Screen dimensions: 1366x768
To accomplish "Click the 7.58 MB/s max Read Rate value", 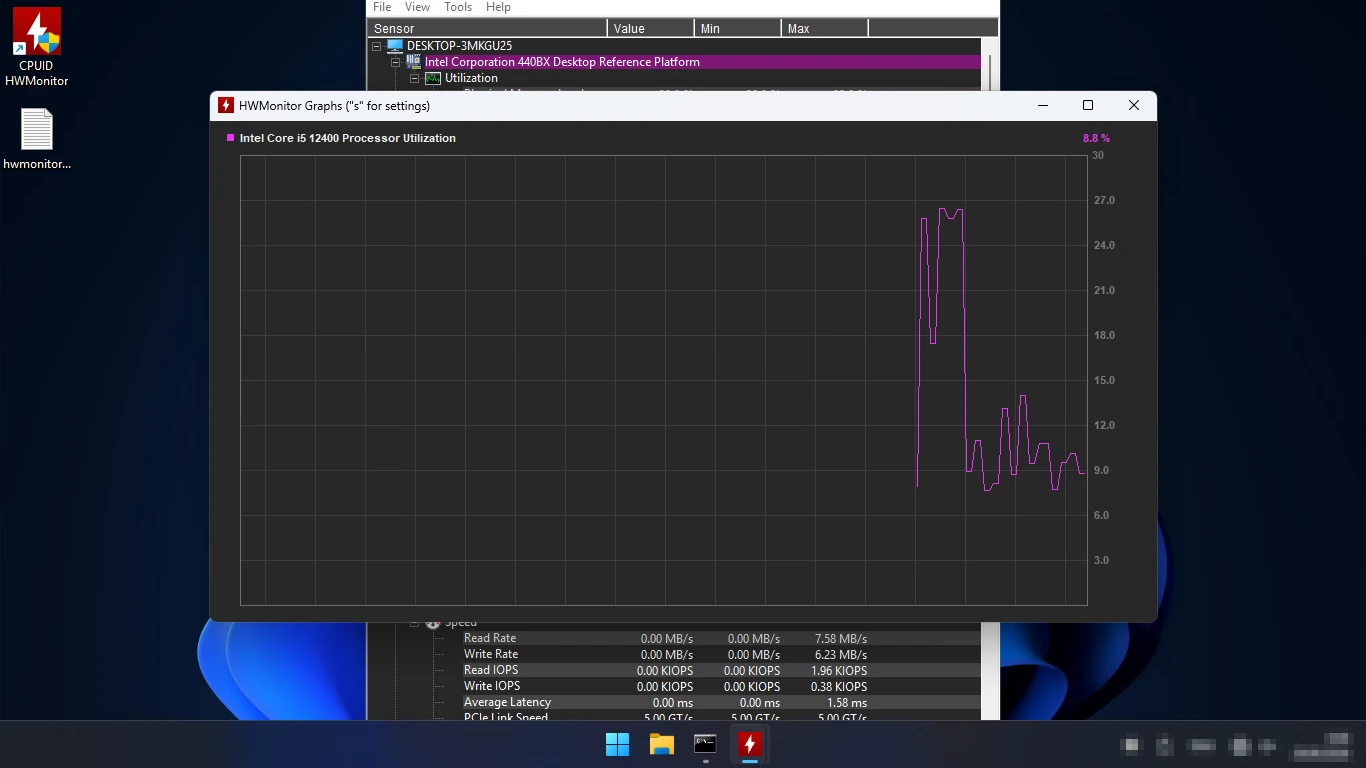I will [840, 639].
